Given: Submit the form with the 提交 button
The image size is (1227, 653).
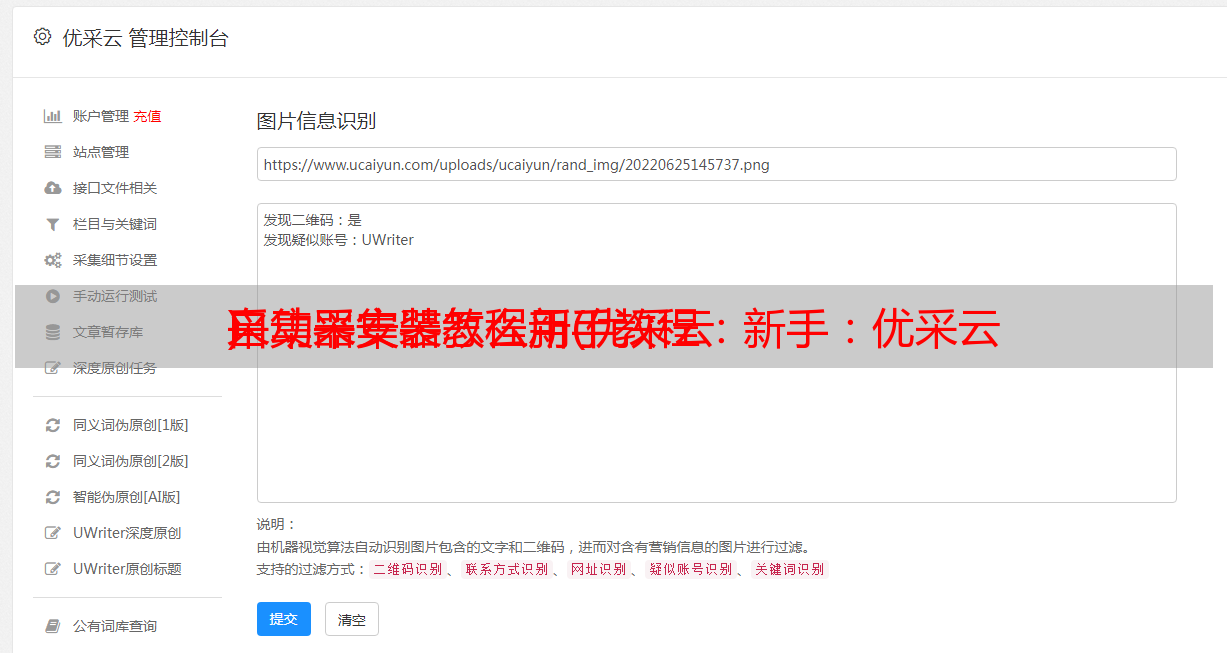Looking at the screenshot, I should 284,619.
